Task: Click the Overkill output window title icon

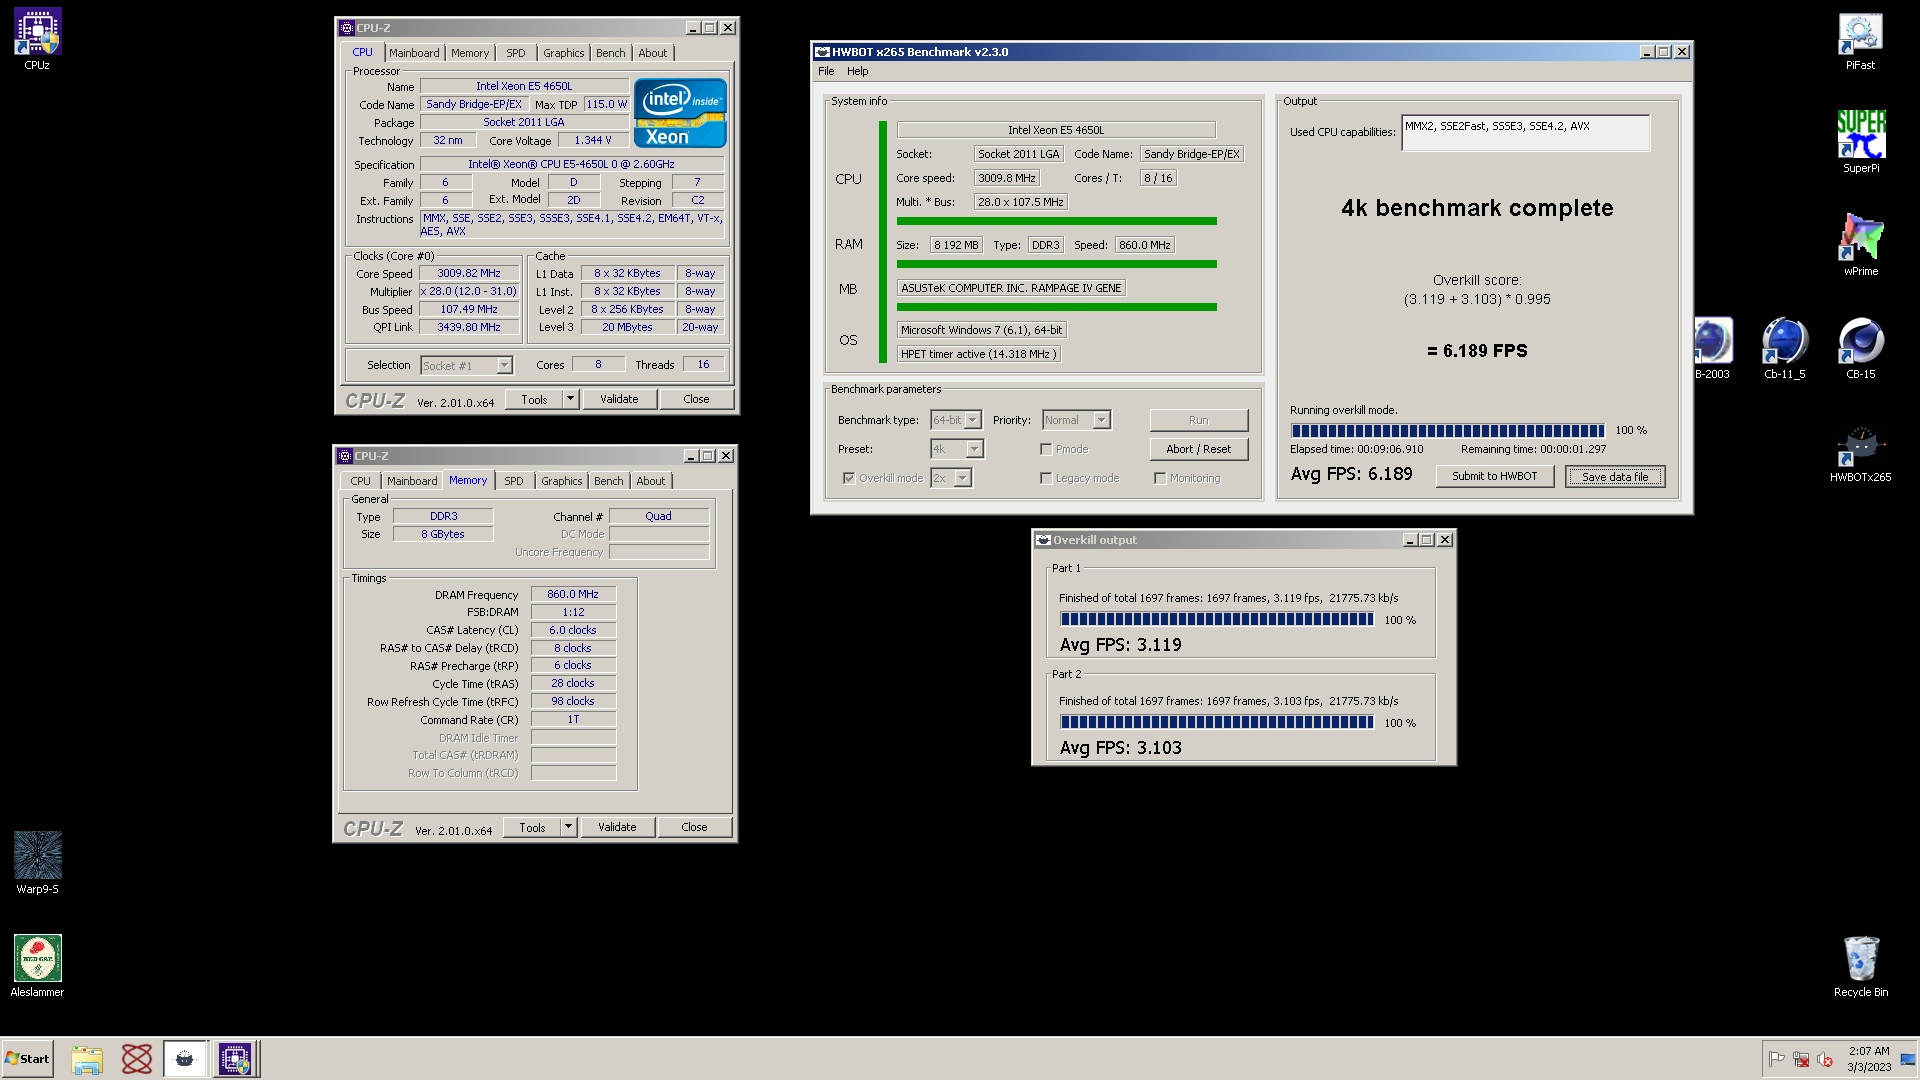Action: (1043, 540)
